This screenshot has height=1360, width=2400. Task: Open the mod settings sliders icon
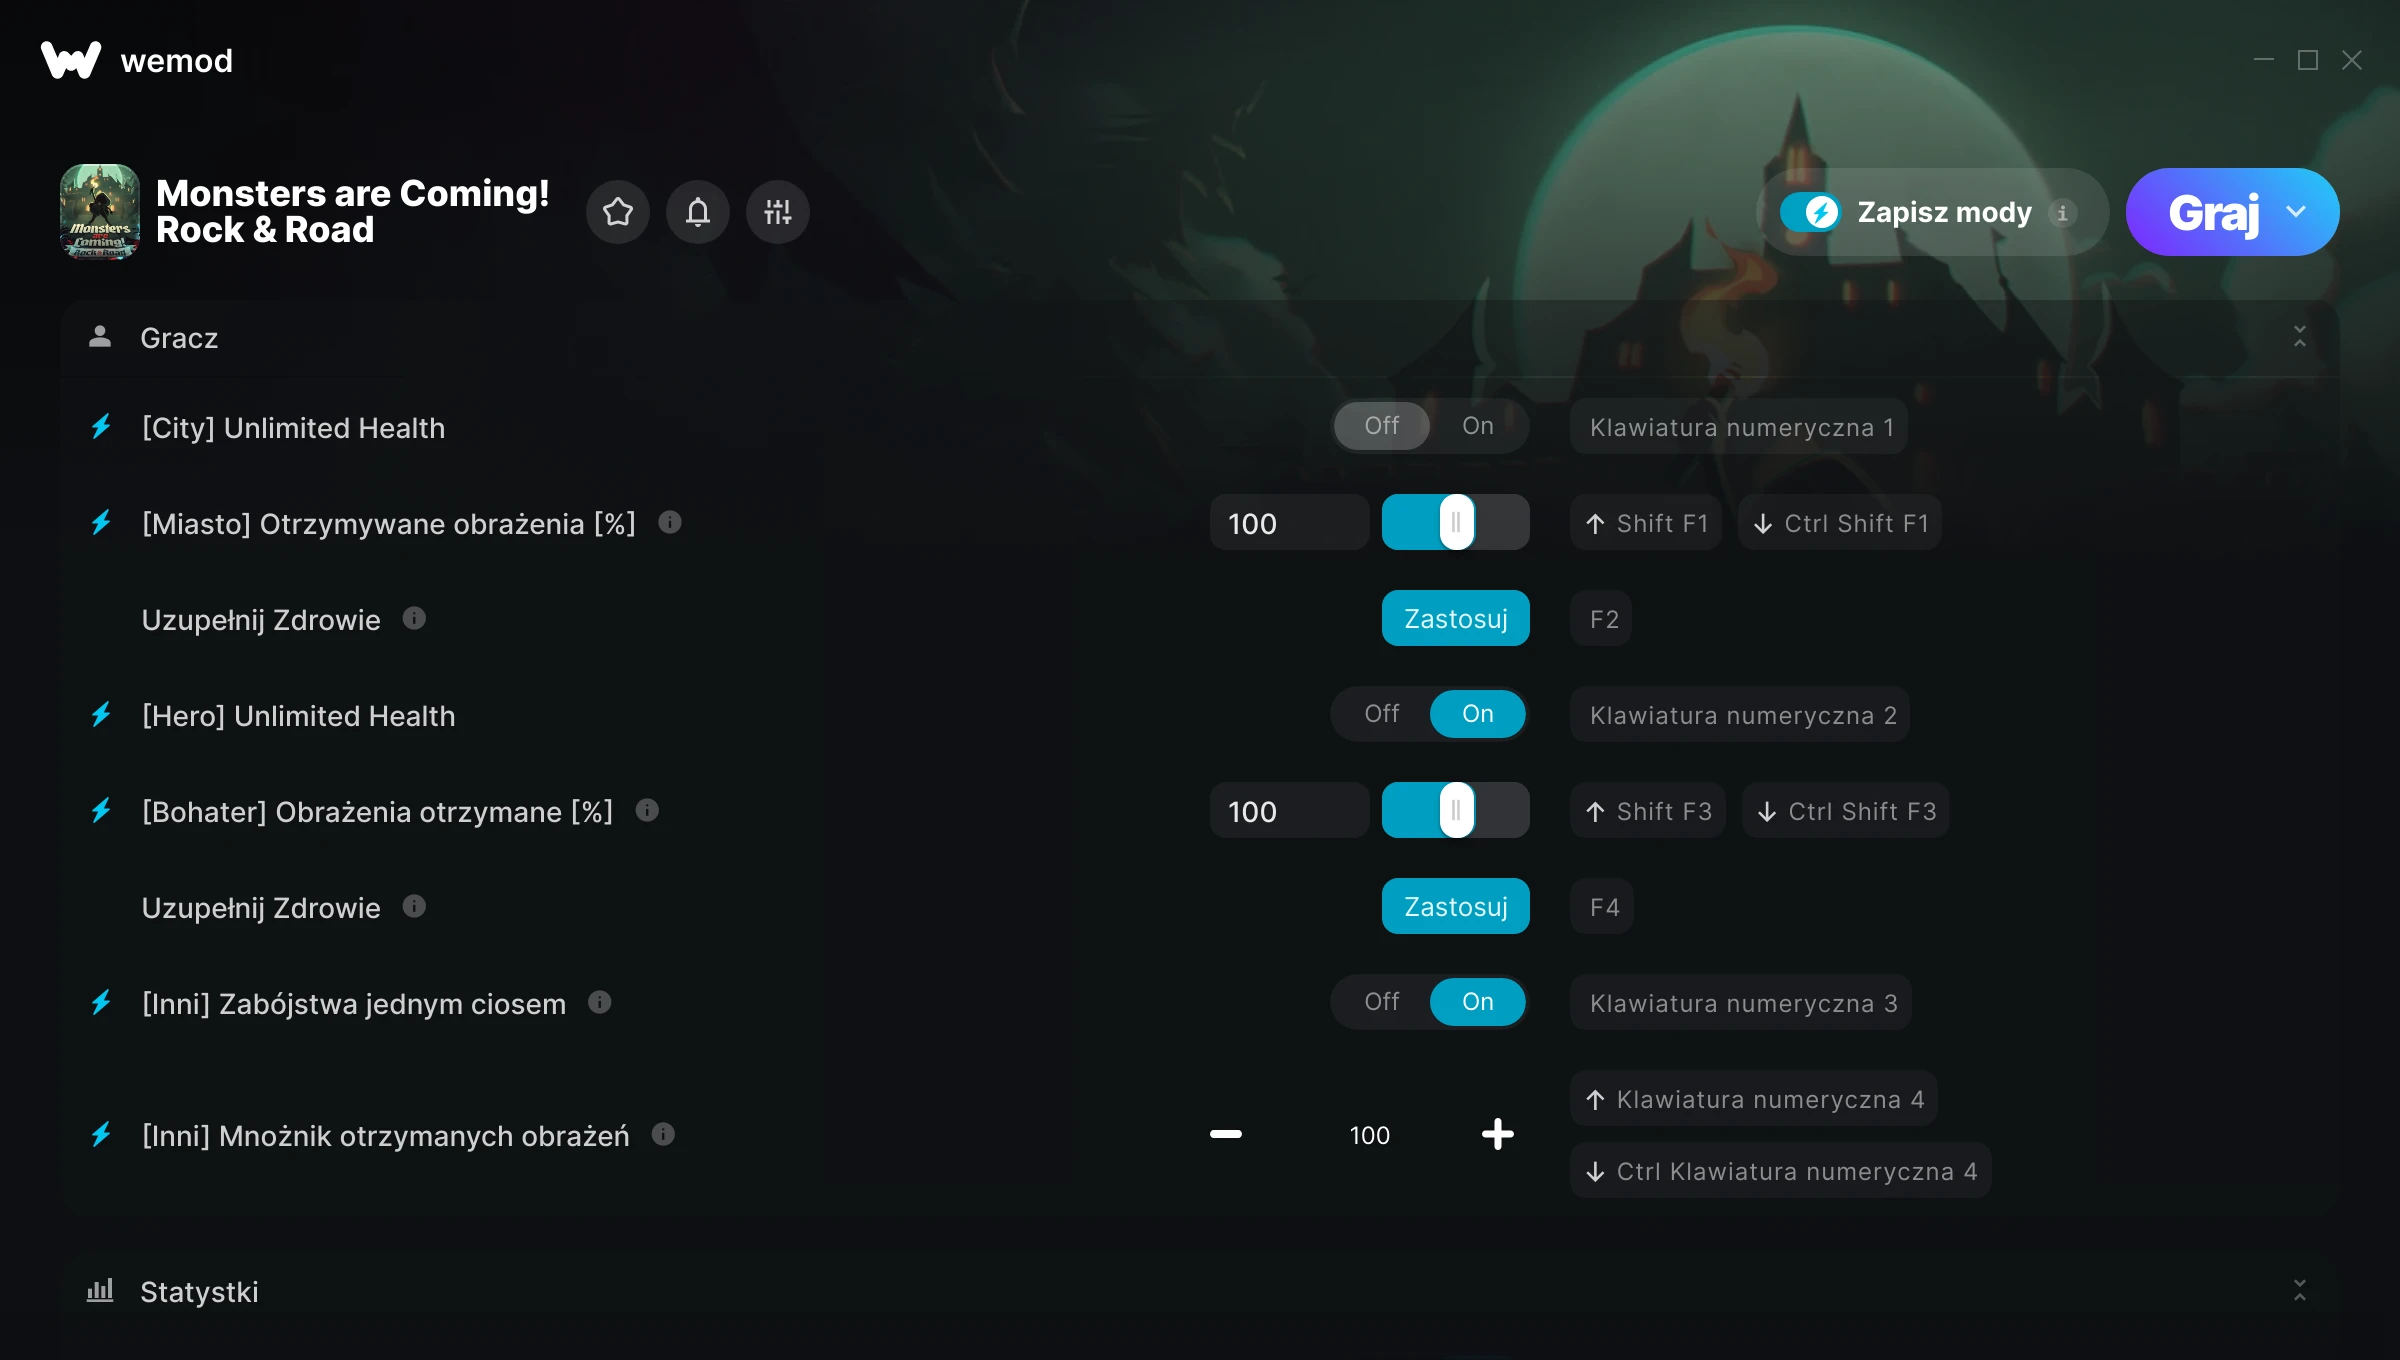click(778, 212)
